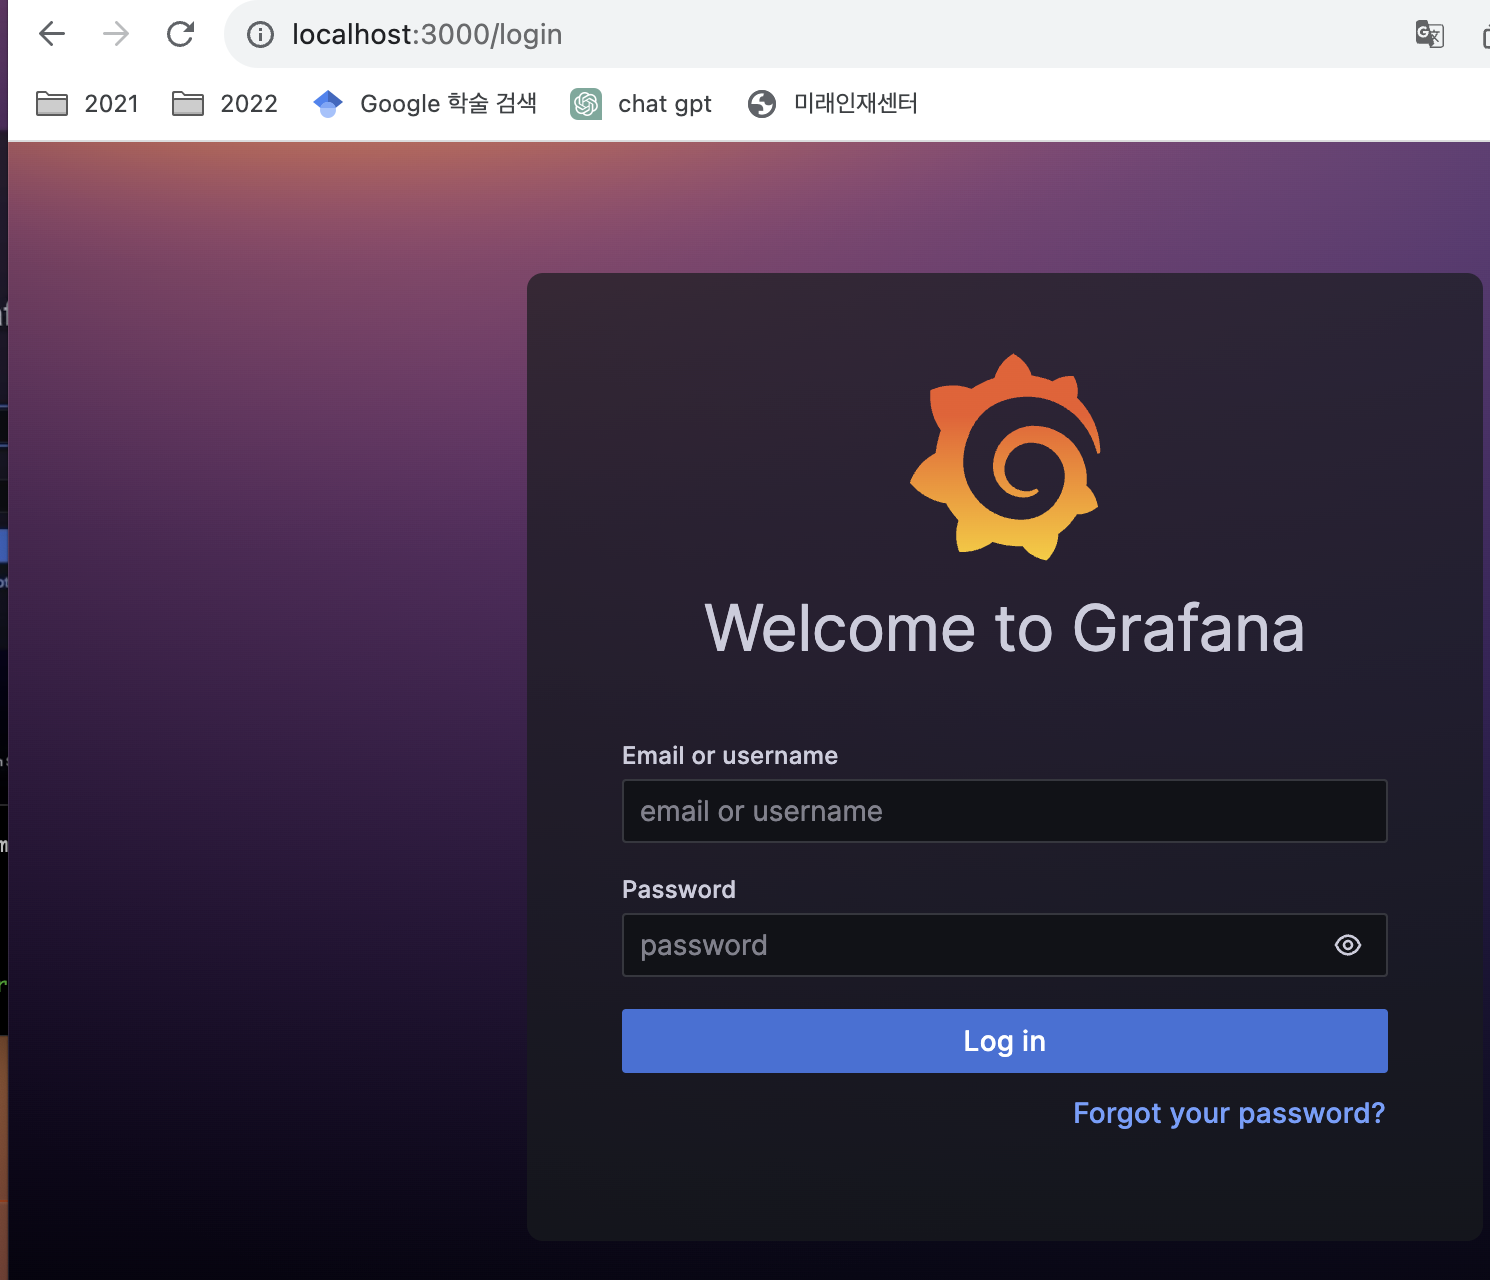
Task: Click the Password label text
Action: 679,889
